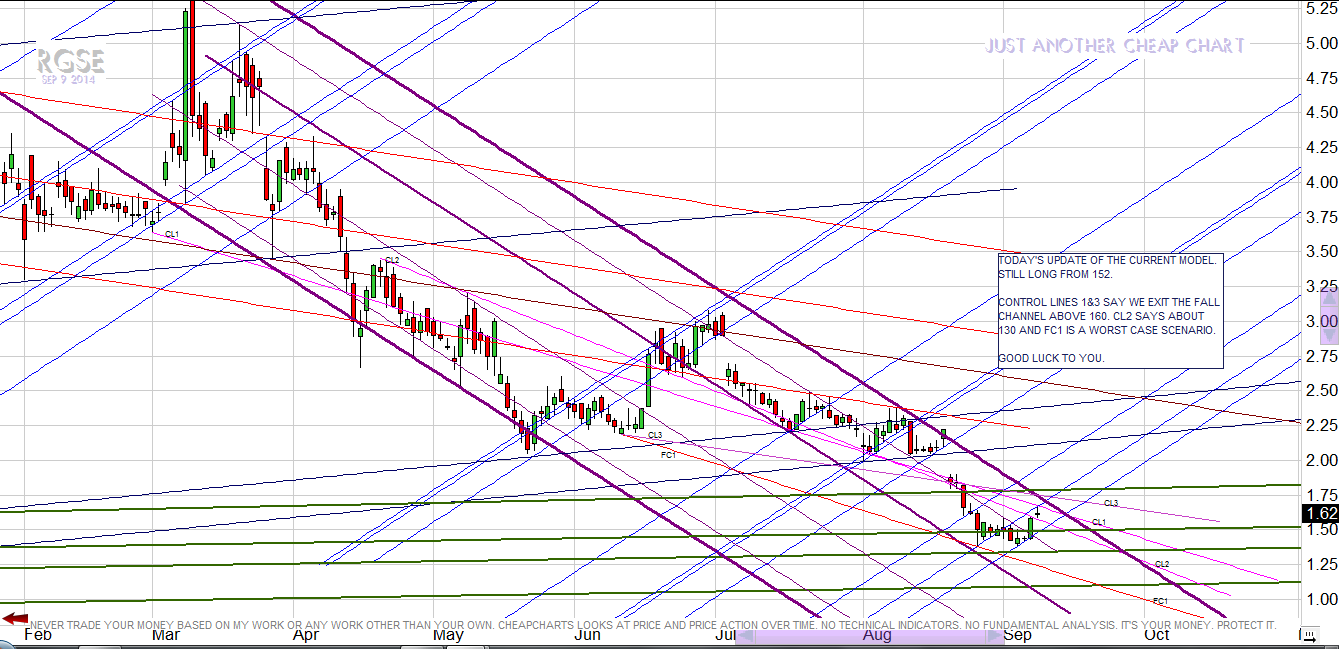Click the red left-arrow scroll-back icon

click(14, 619)
